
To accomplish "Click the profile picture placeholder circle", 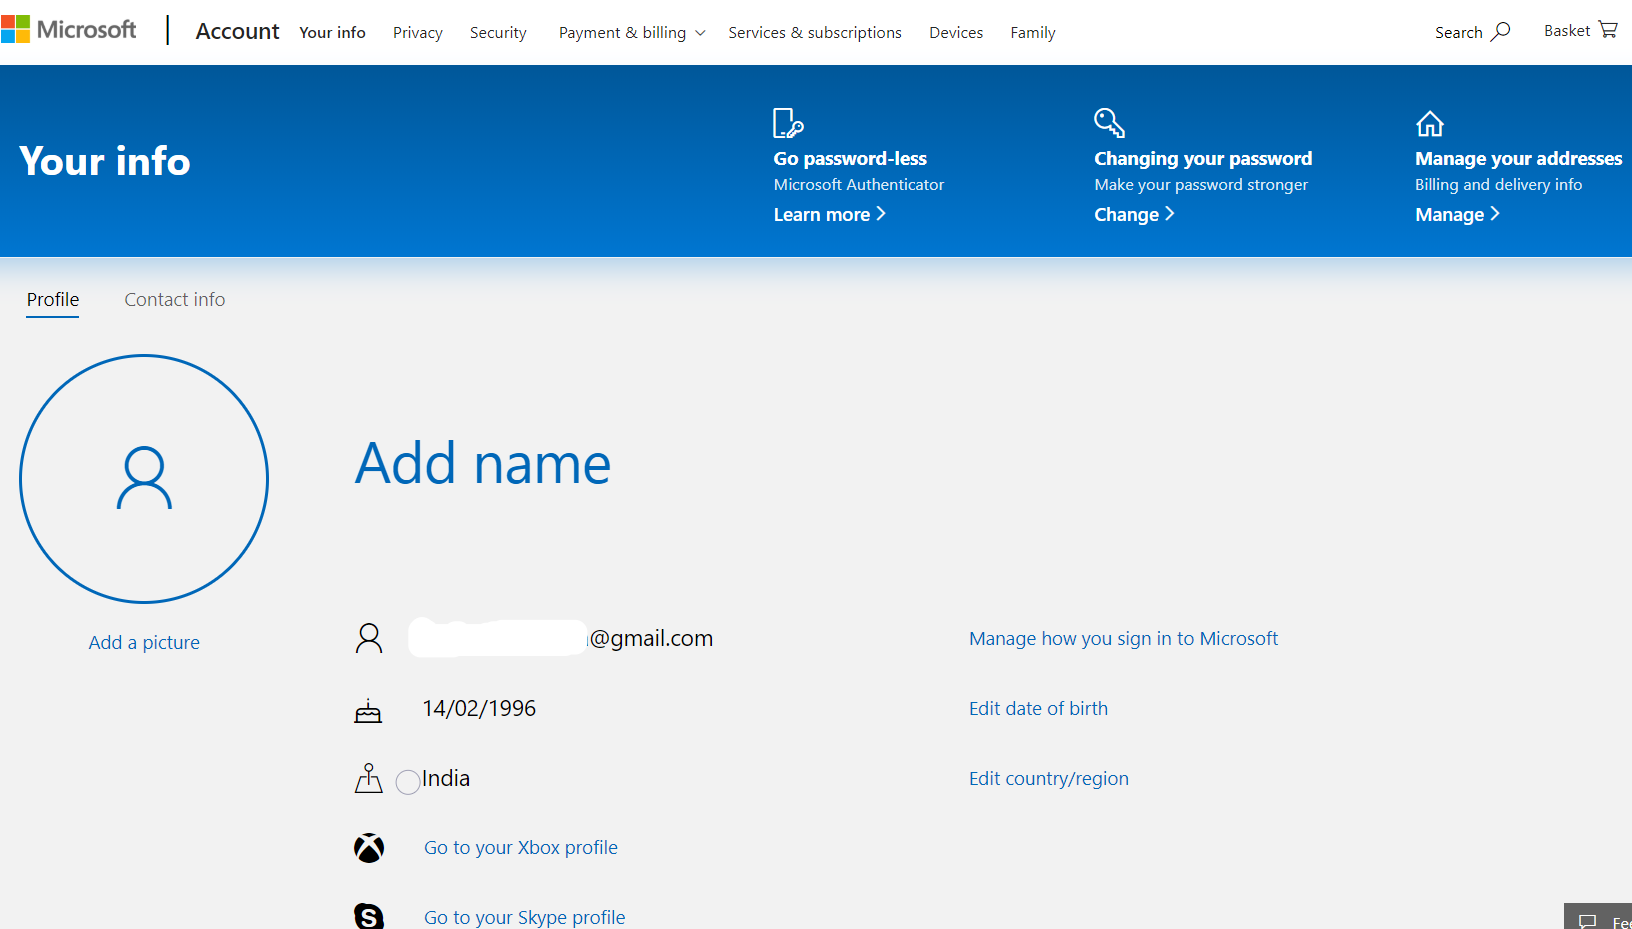I will click(x=144, y=479).
